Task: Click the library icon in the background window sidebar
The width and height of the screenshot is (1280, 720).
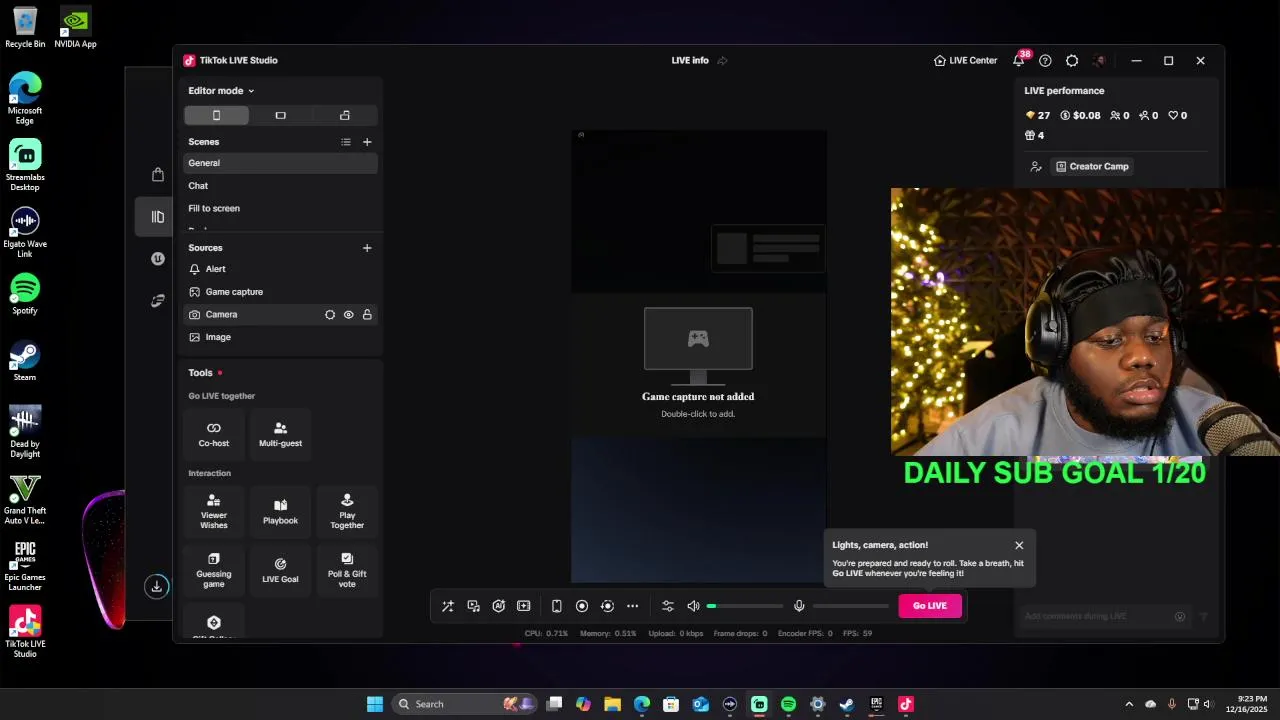Action: [157, 217]
